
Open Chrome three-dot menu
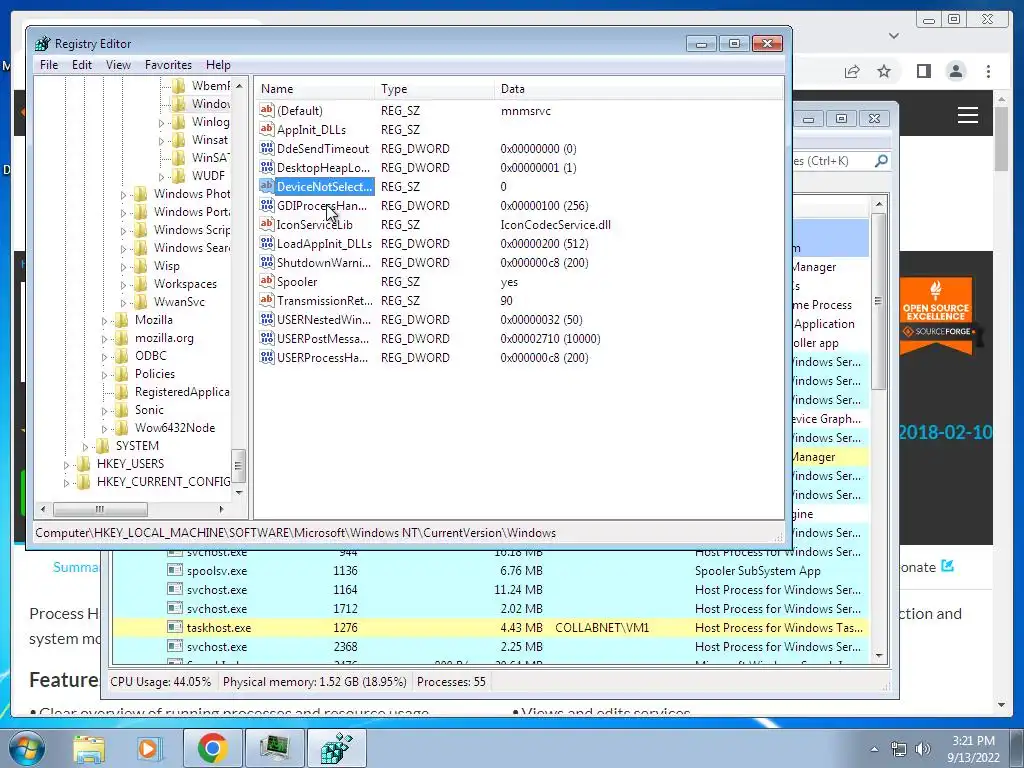pyautogui.click(x=988, y=71)
